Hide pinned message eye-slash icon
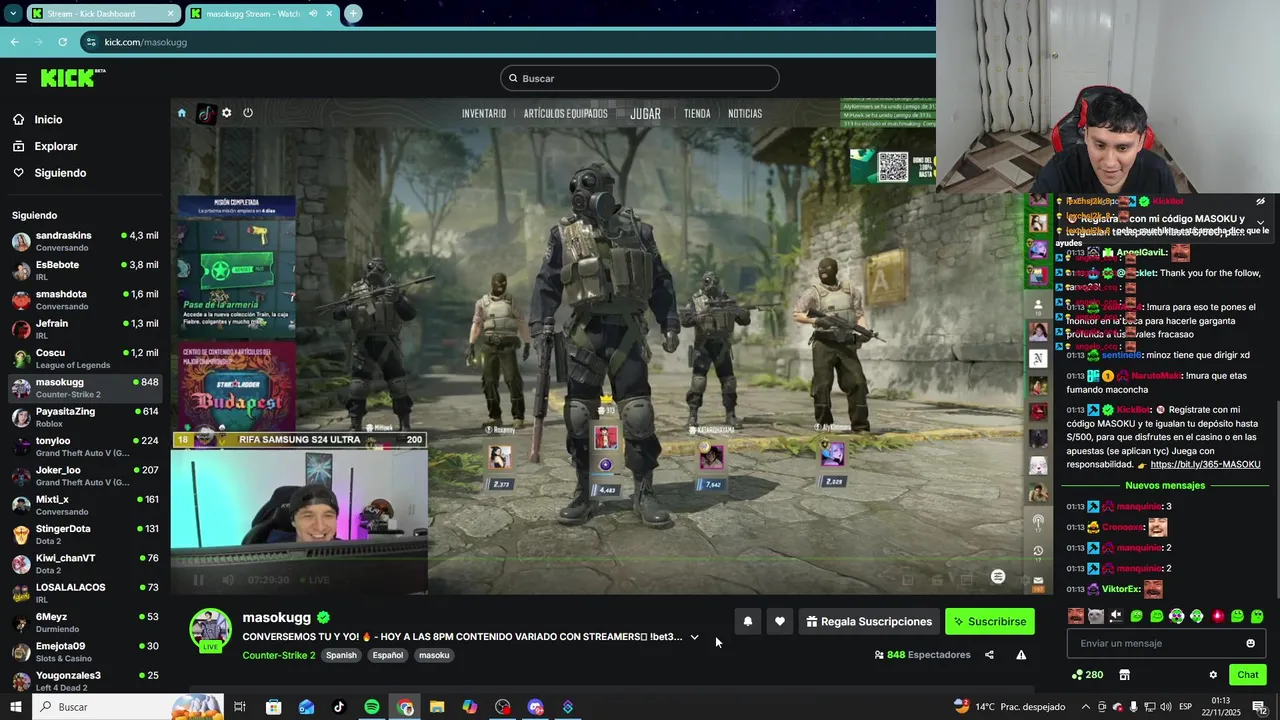The image size is (1280, 720). coord(1260,201)
